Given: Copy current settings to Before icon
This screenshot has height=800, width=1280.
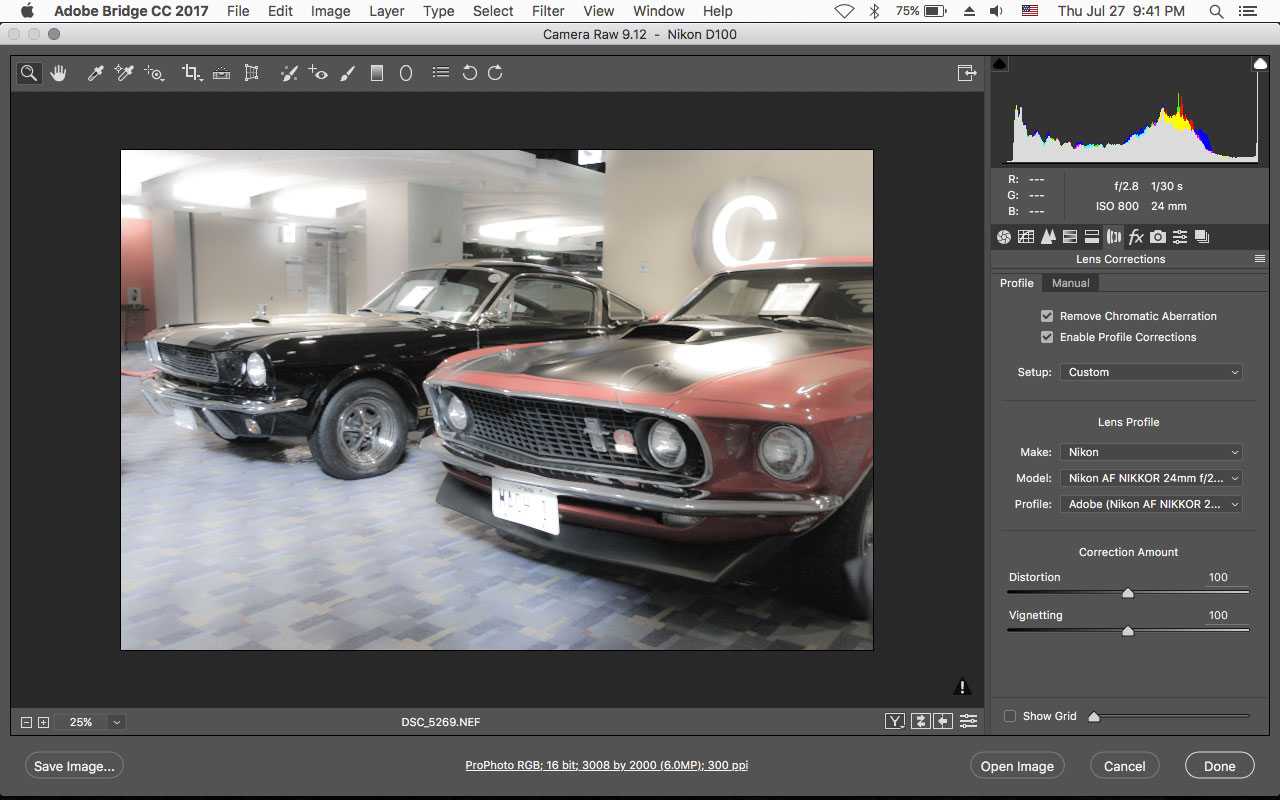Looking at the screenshot, I should coord(943,721).
